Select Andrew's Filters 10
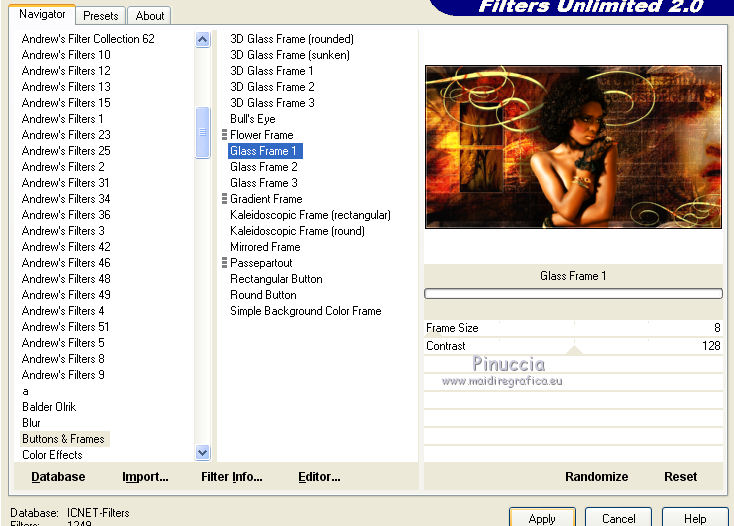The width and height of the screenshot is (734, 526). (66, 55)
